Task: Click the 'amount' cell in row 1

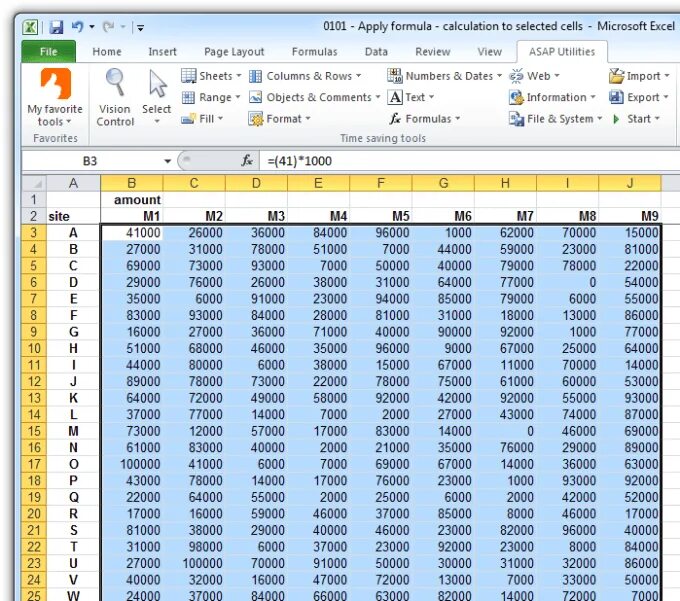Action: pos(132,200)
